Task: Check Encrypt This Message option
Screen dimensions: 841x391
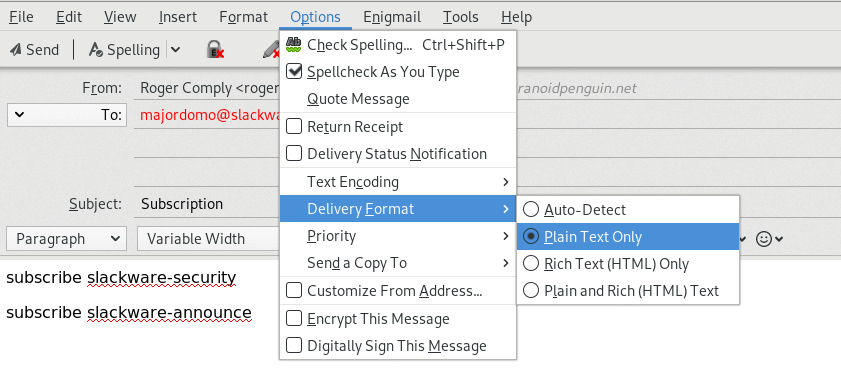Action: point(294,319)
